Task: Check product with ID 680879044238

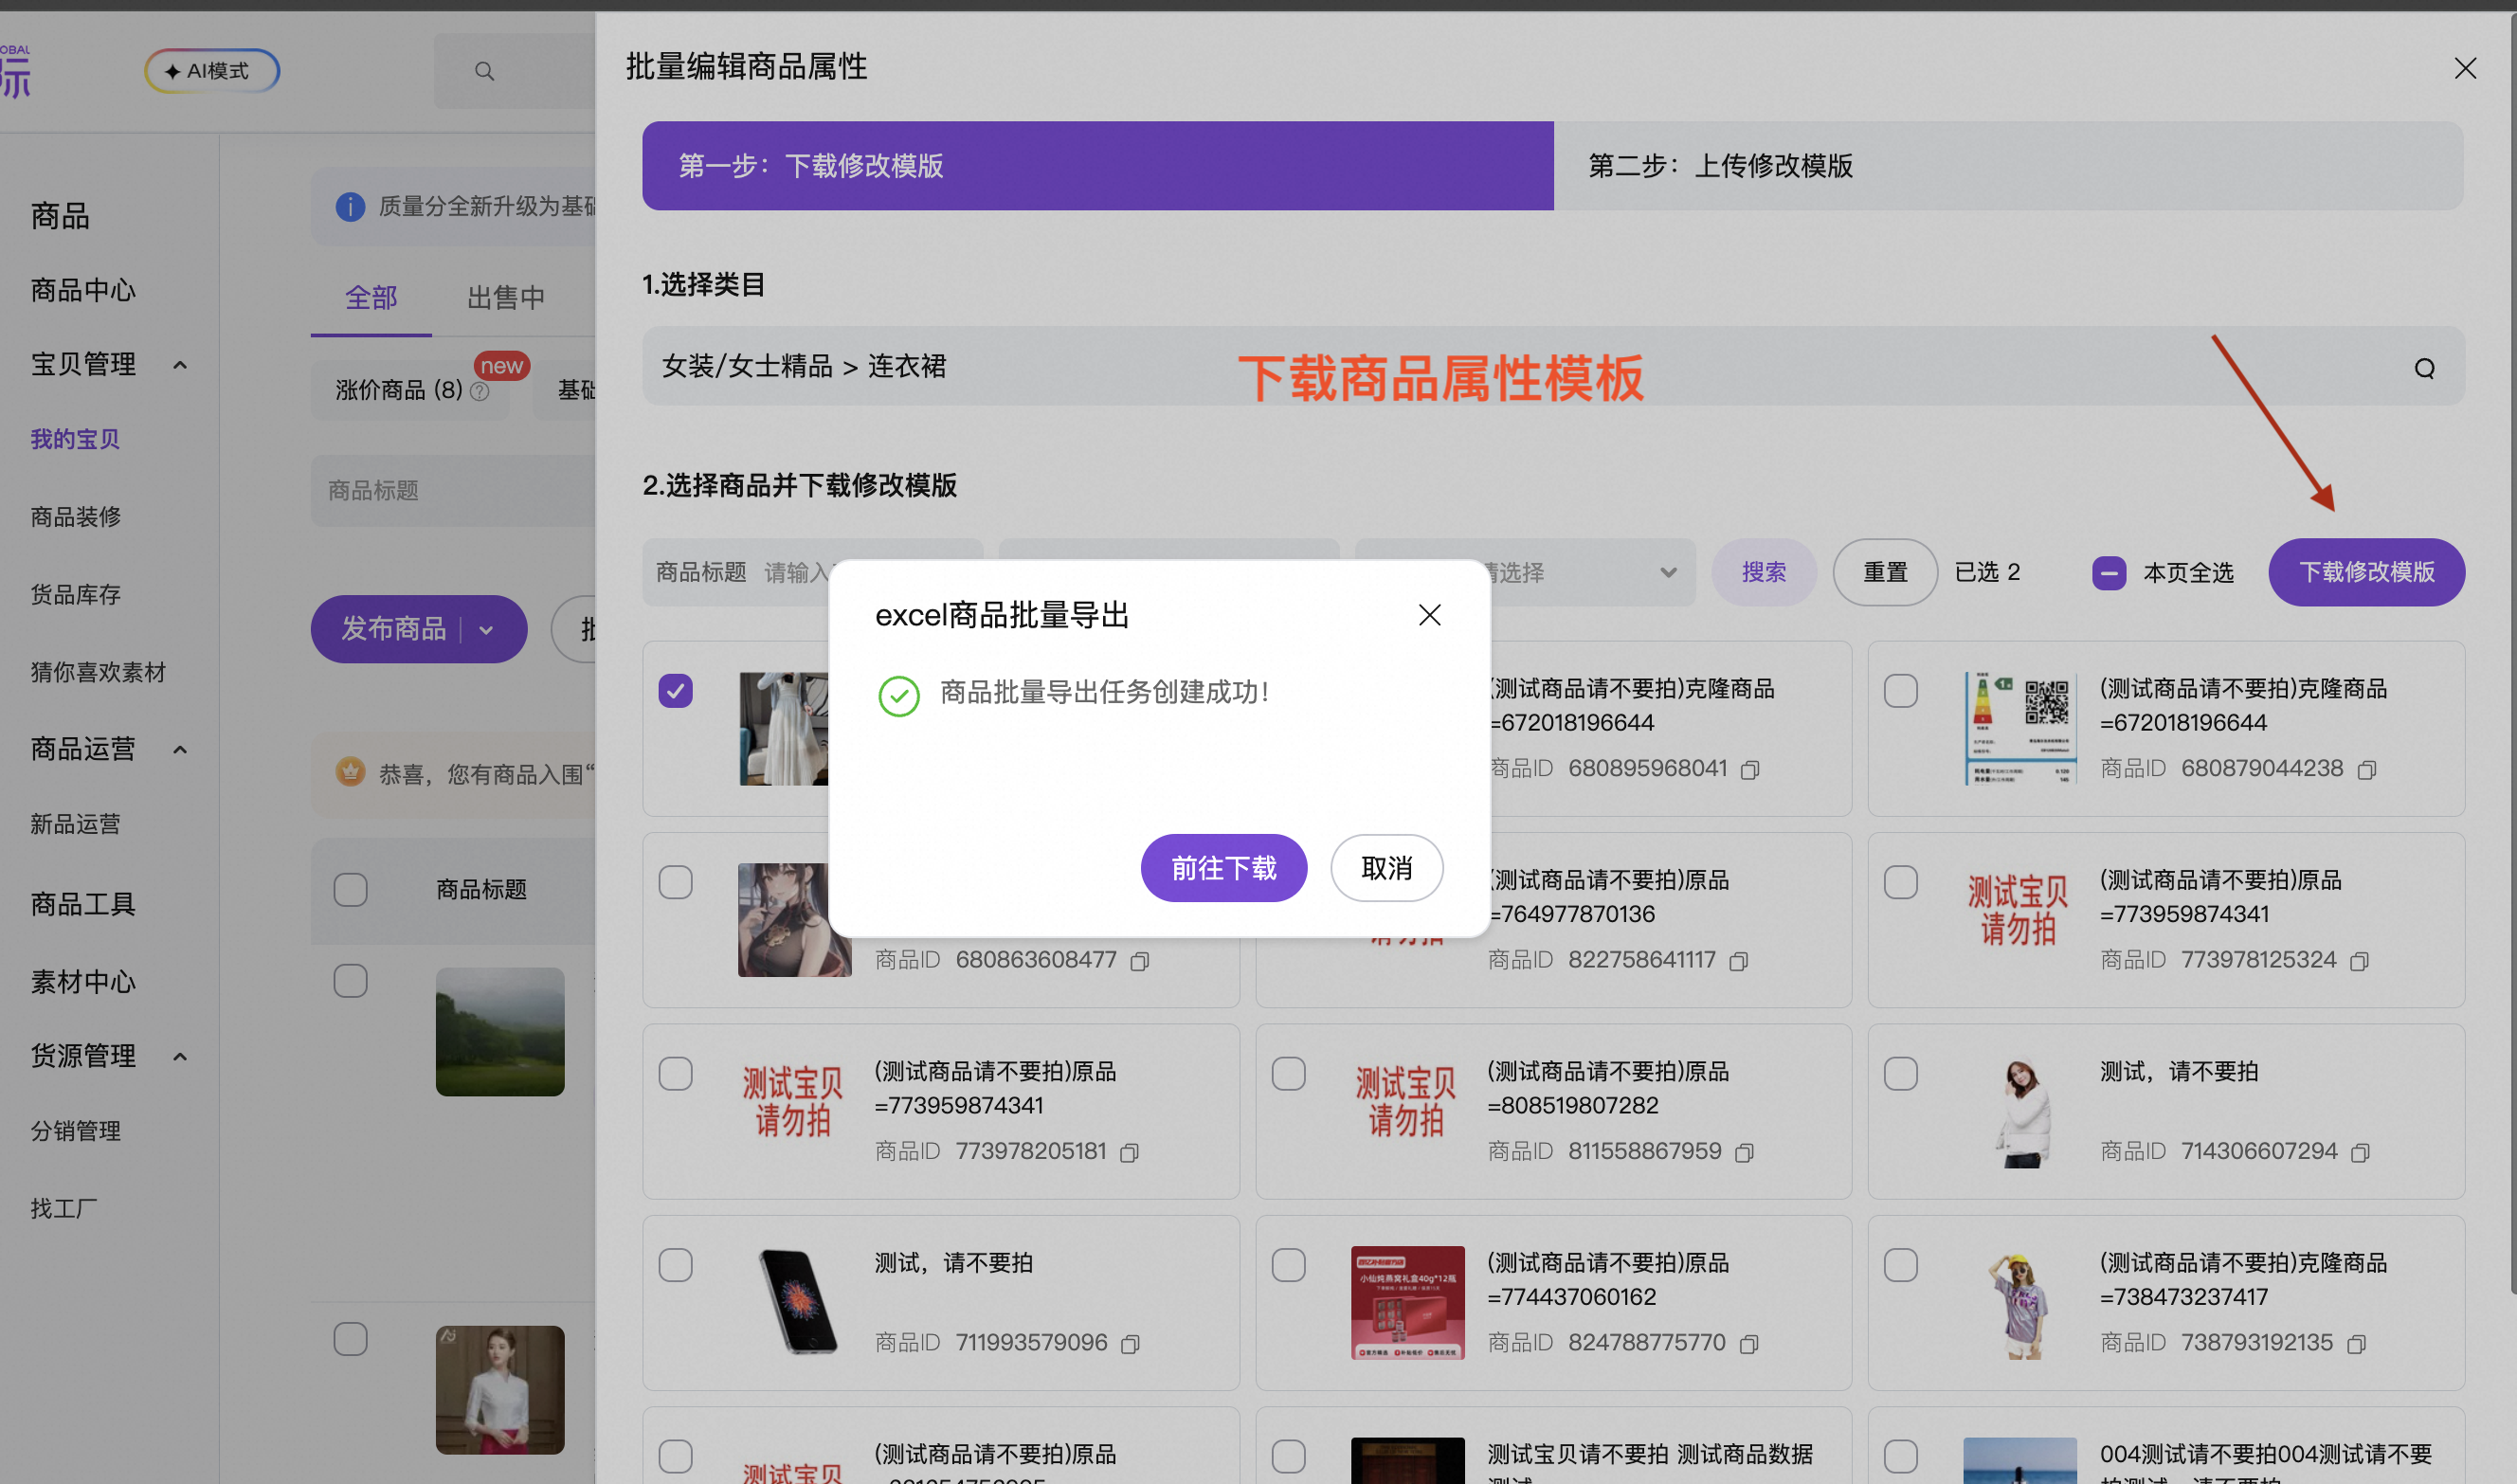Action: coord(1900,690)
